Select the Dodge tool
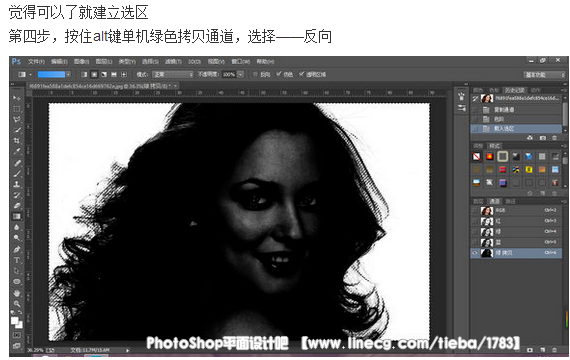 pos(17,238)
